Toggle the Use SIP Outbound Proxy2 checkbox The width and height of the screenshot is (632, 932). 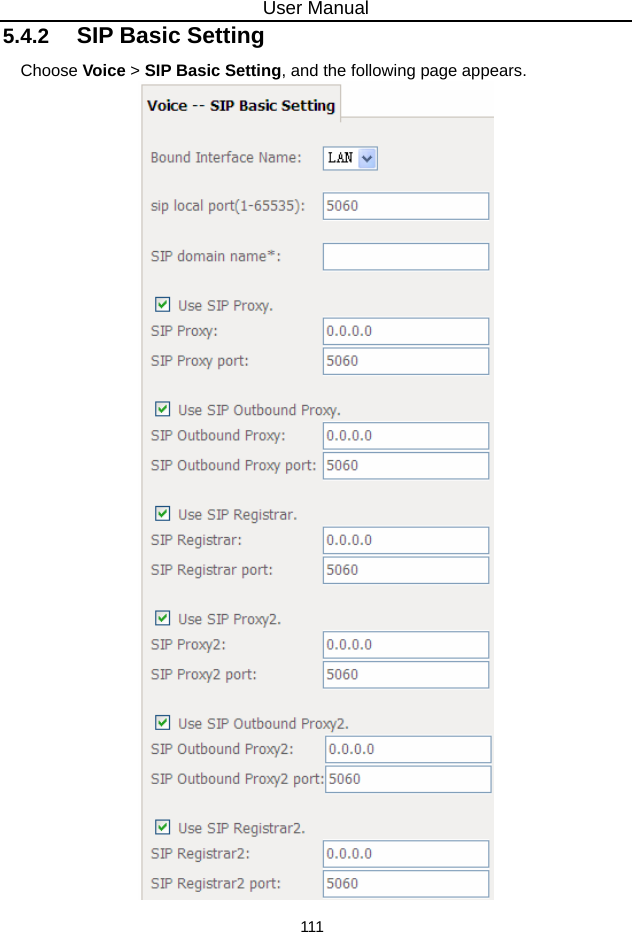[162, 722]
